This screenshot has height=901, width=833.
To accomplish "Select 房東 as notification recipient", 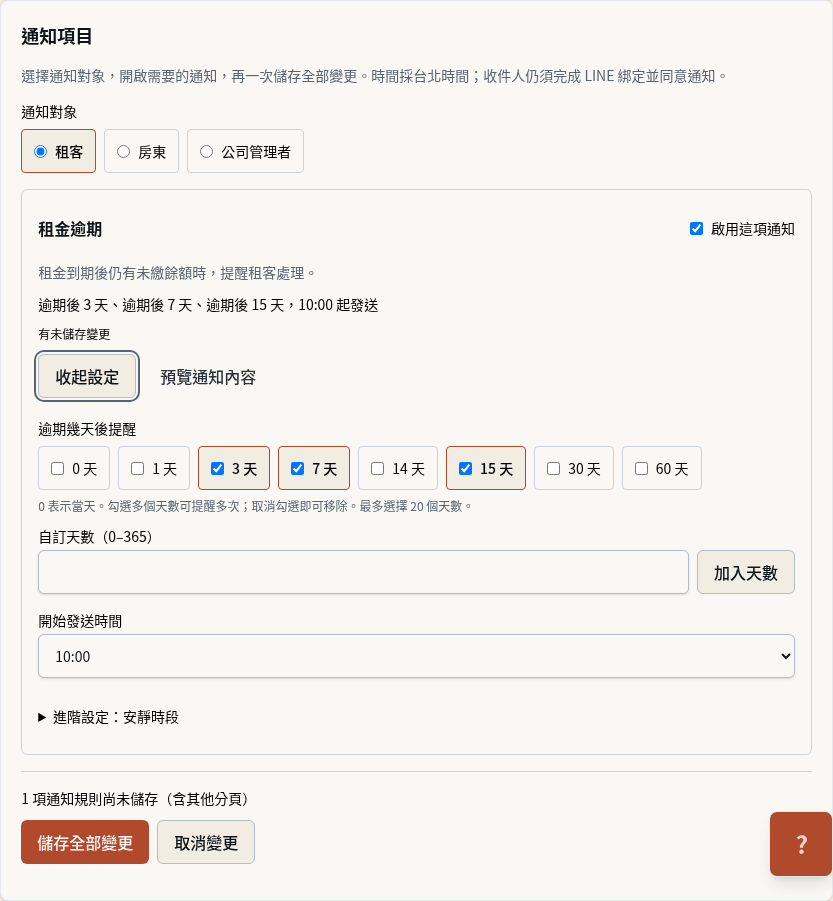I will pos(141,152).
